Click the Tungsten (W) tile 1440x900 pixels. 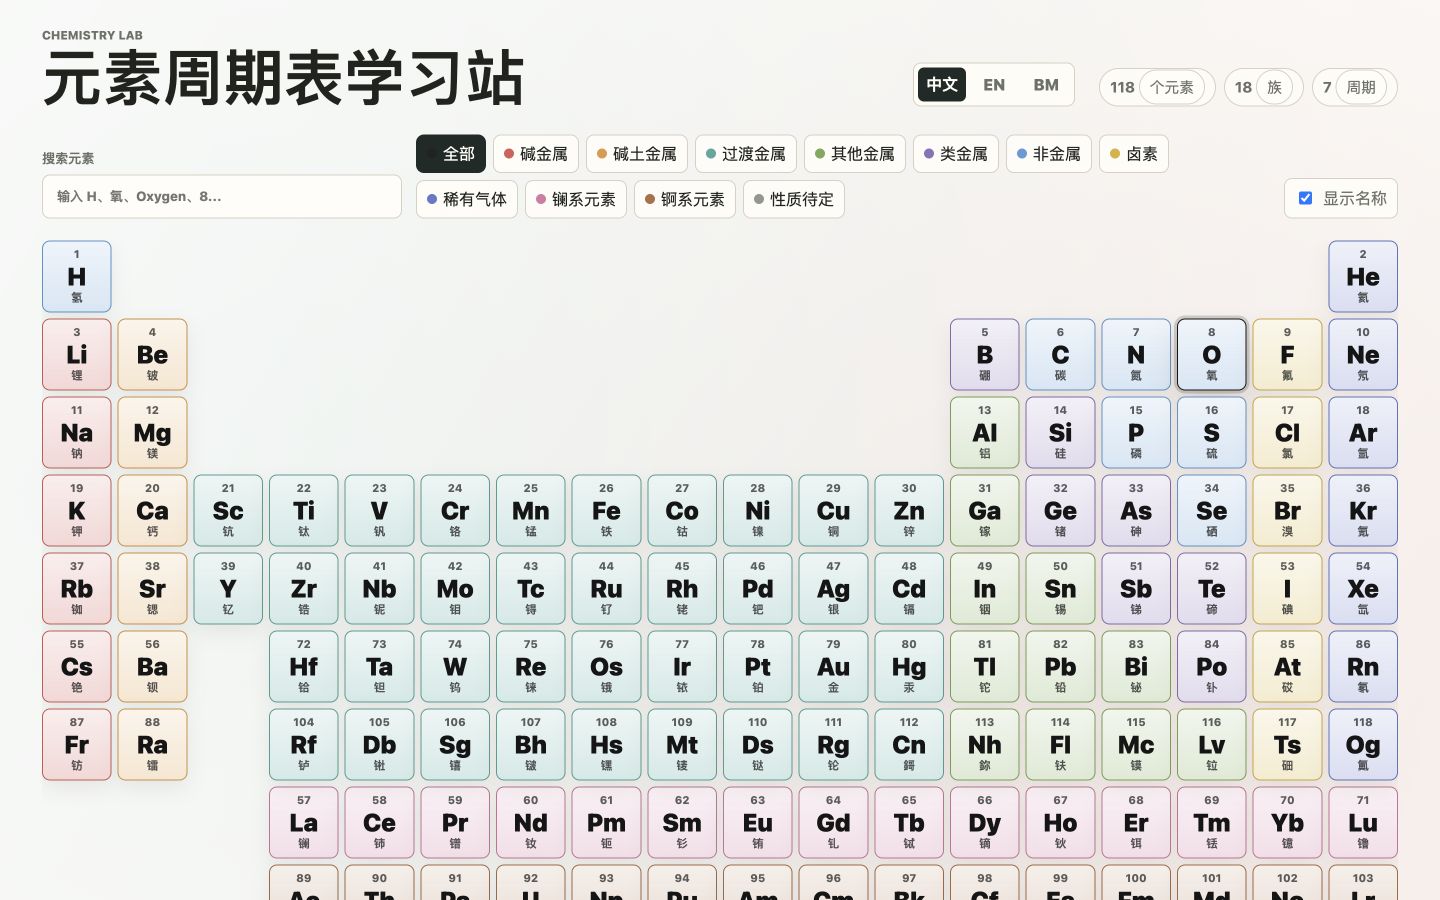455,666
